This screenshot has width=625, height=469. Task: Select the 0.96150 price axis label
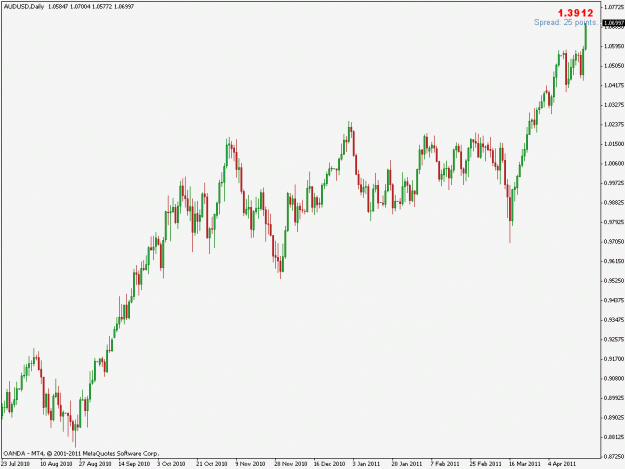coord(614,261)
